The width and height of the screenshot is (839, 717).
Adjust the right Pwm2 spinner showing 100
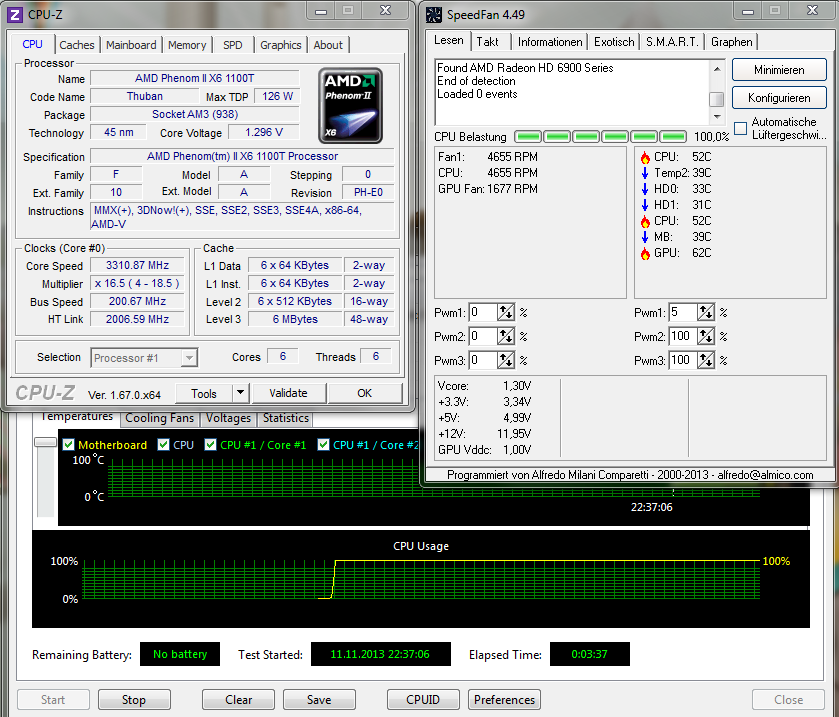point(706,336)
